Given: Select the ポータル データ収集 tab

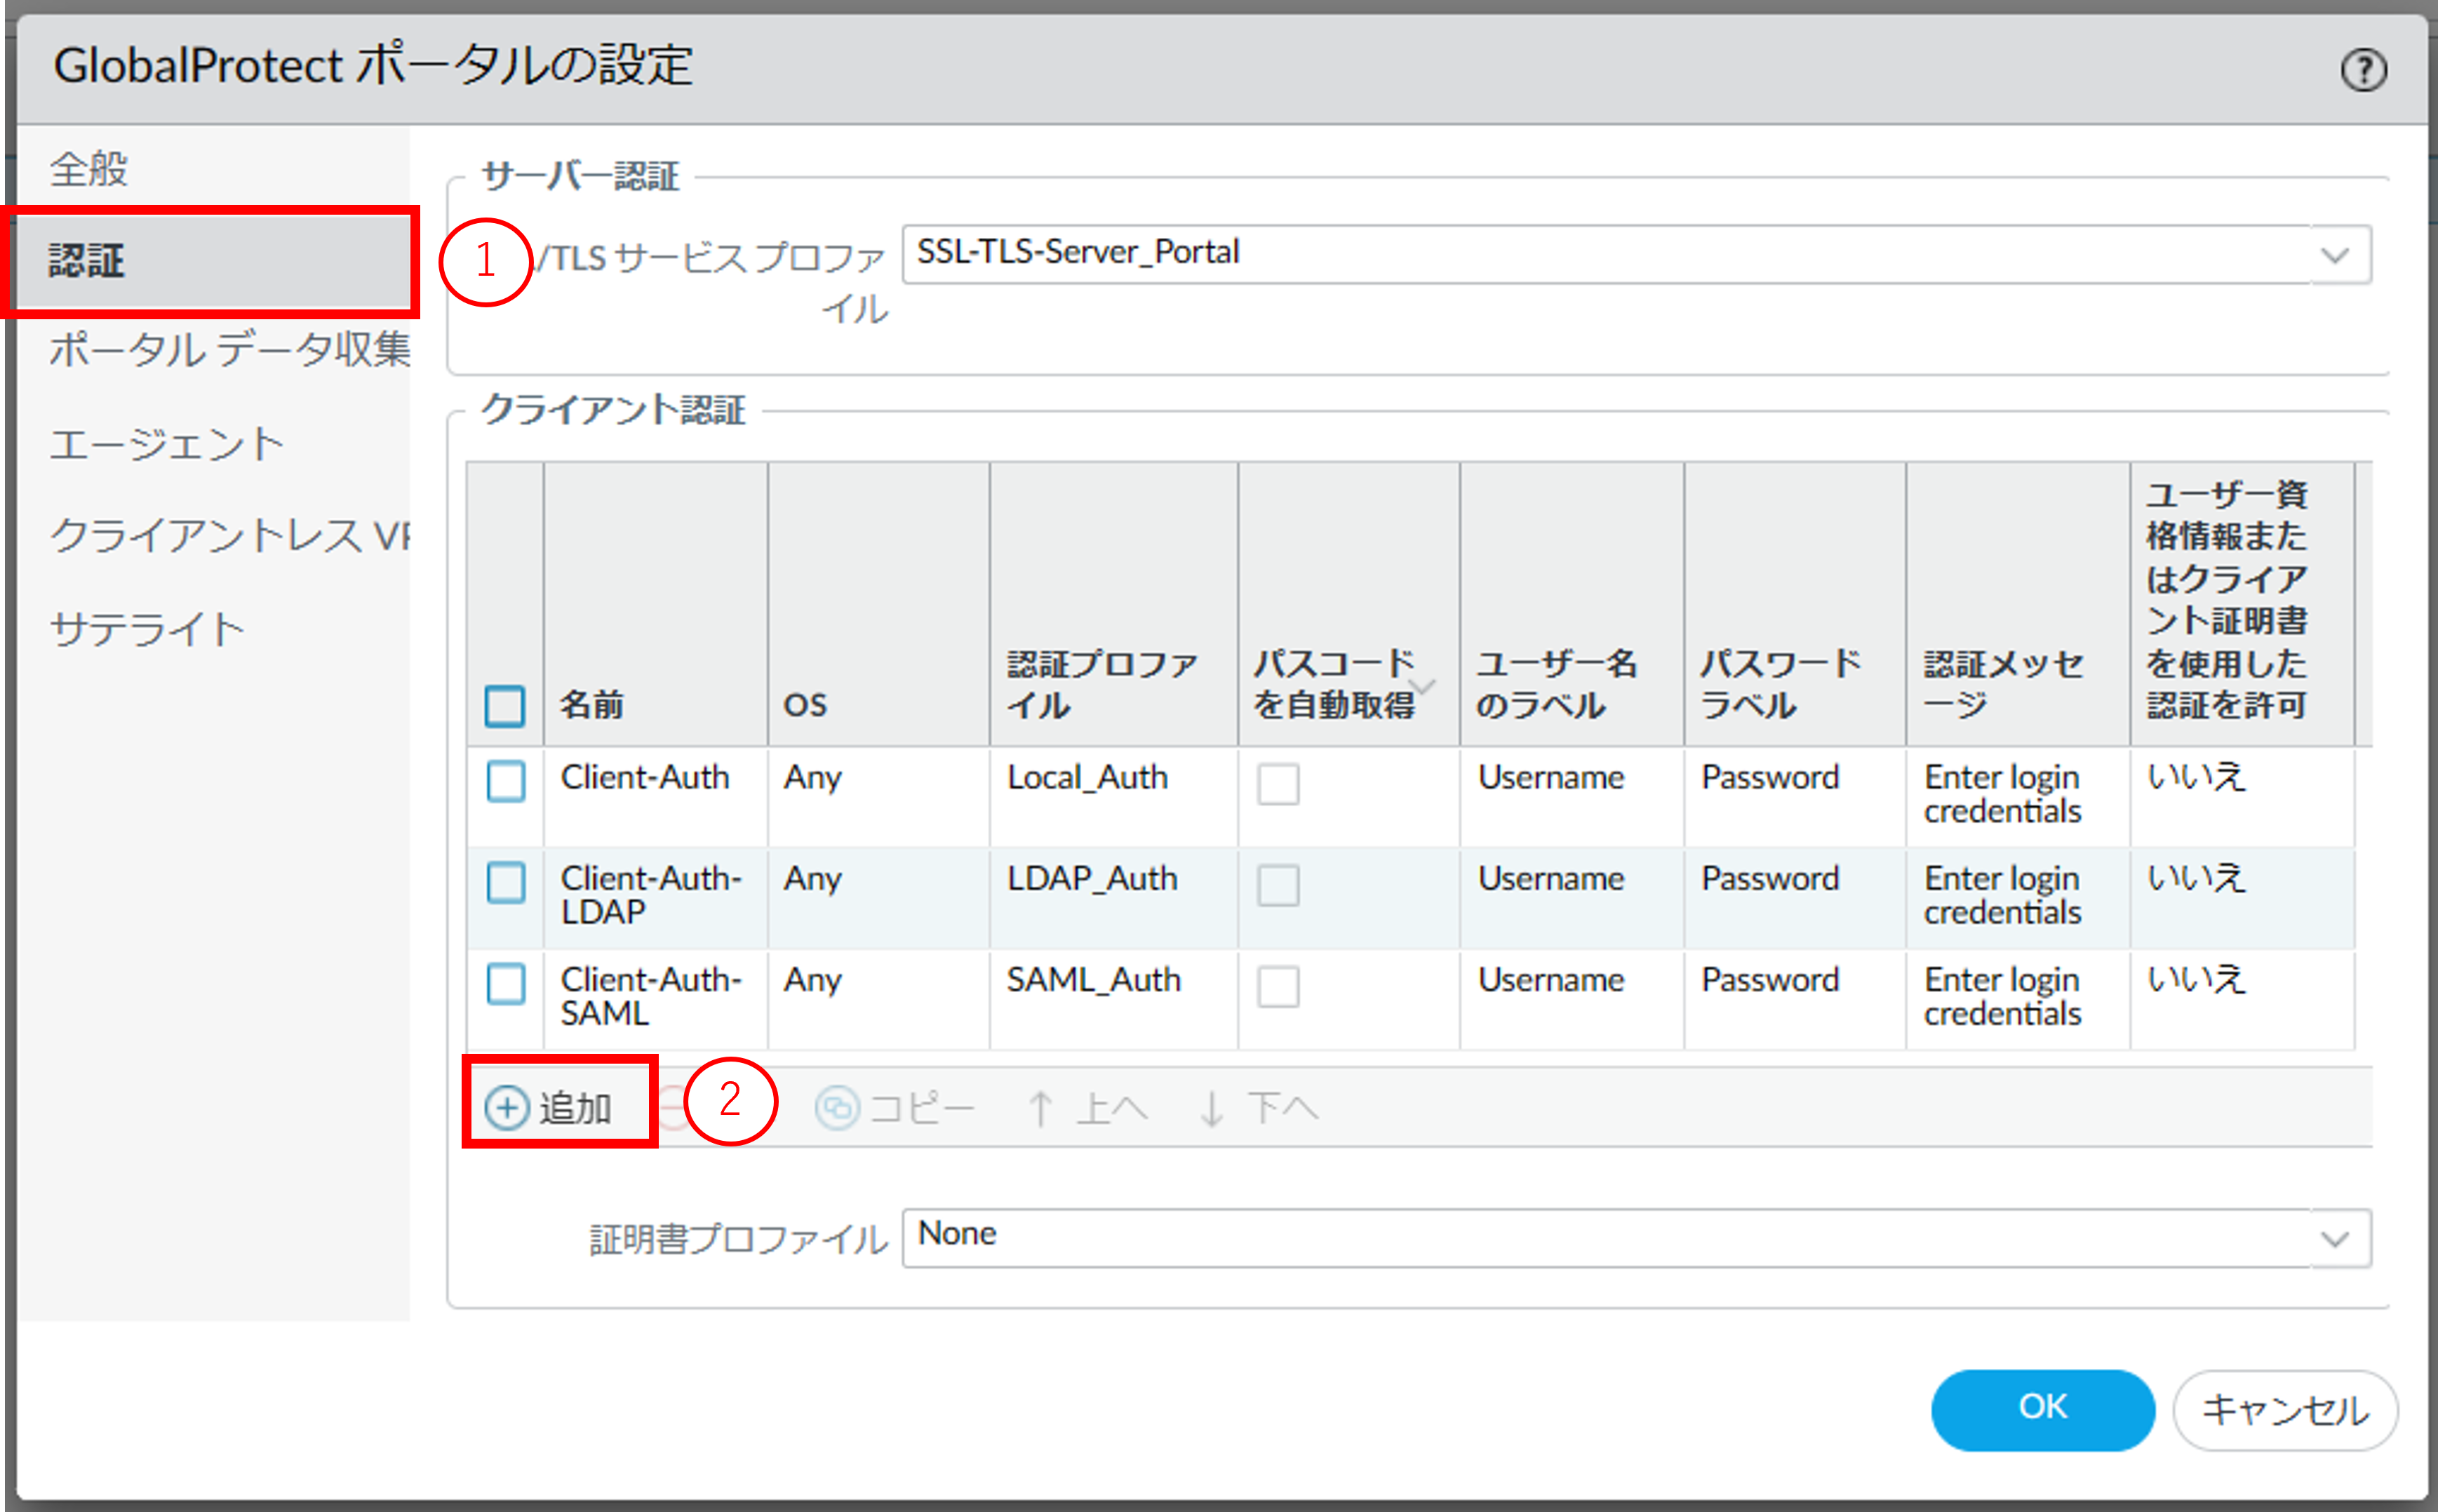Looking at the screenshot, I should point(229,350).
